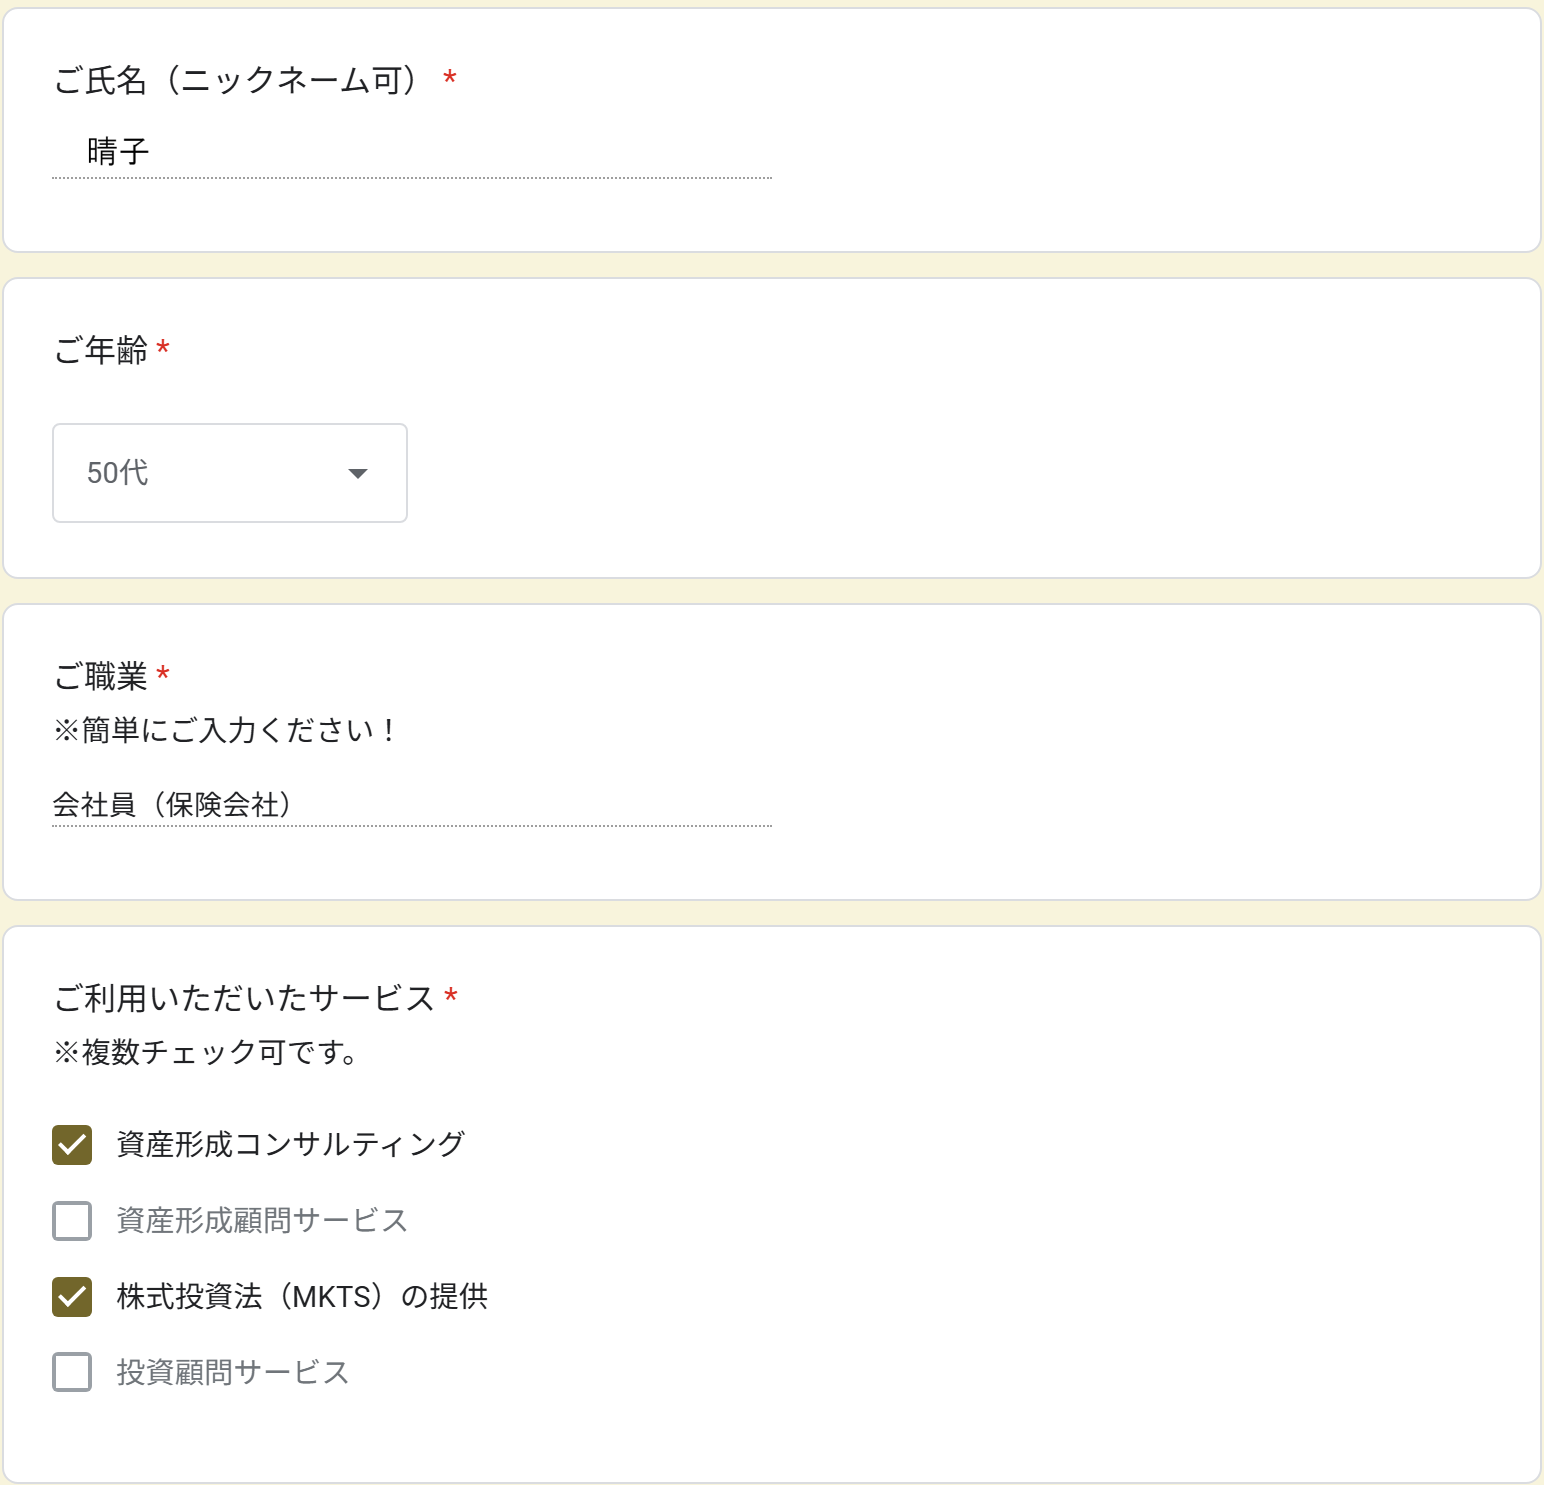Tick the 資産形成顧問サービス checkbox
This screenshot has height=1485, width=1544.
point(72,1221)
